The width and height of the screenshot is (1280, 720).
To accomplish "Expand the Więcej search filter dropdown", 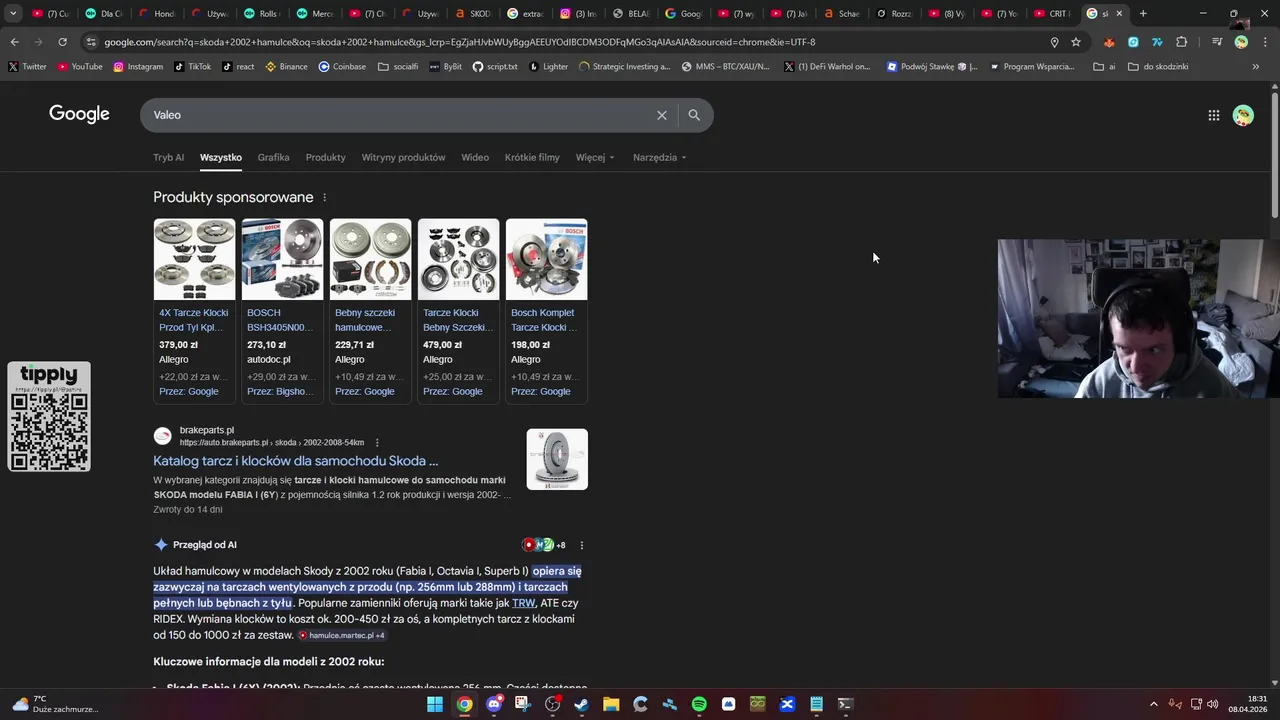I will (x=595, y=157).
